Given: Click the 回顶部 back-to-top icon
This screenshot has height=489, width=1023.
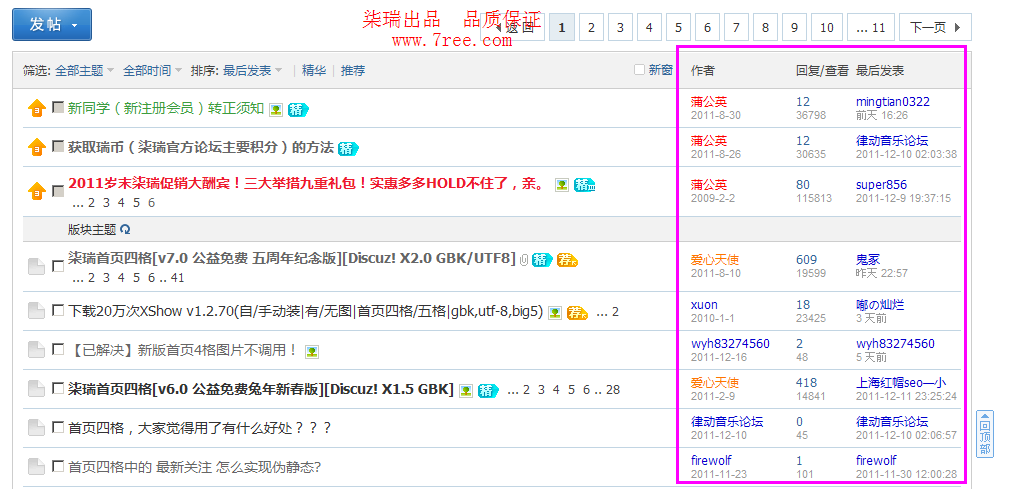Looking at the screenshot, I should 985,434.
